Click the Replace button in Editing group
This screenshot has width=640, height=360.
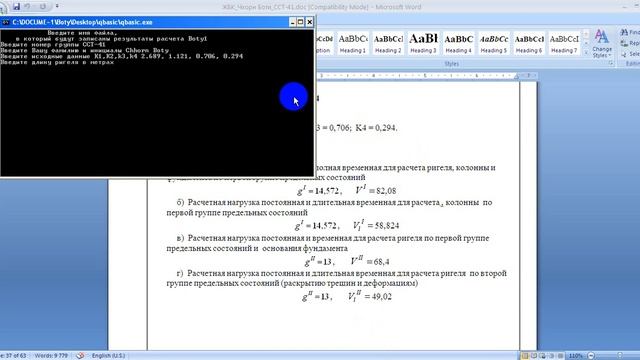[x=629, y=43]
